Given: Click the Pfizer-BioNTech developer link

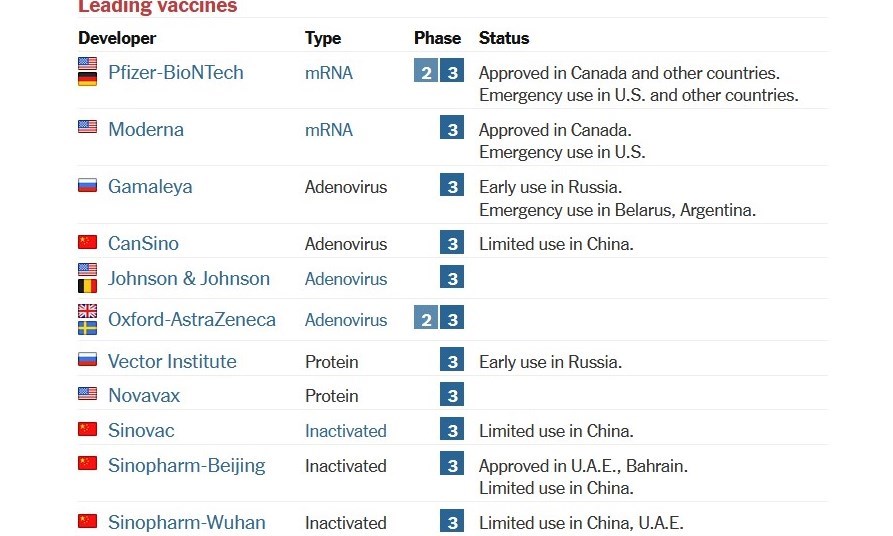Looking at the screenshot, I should click(x=175, y=73).
